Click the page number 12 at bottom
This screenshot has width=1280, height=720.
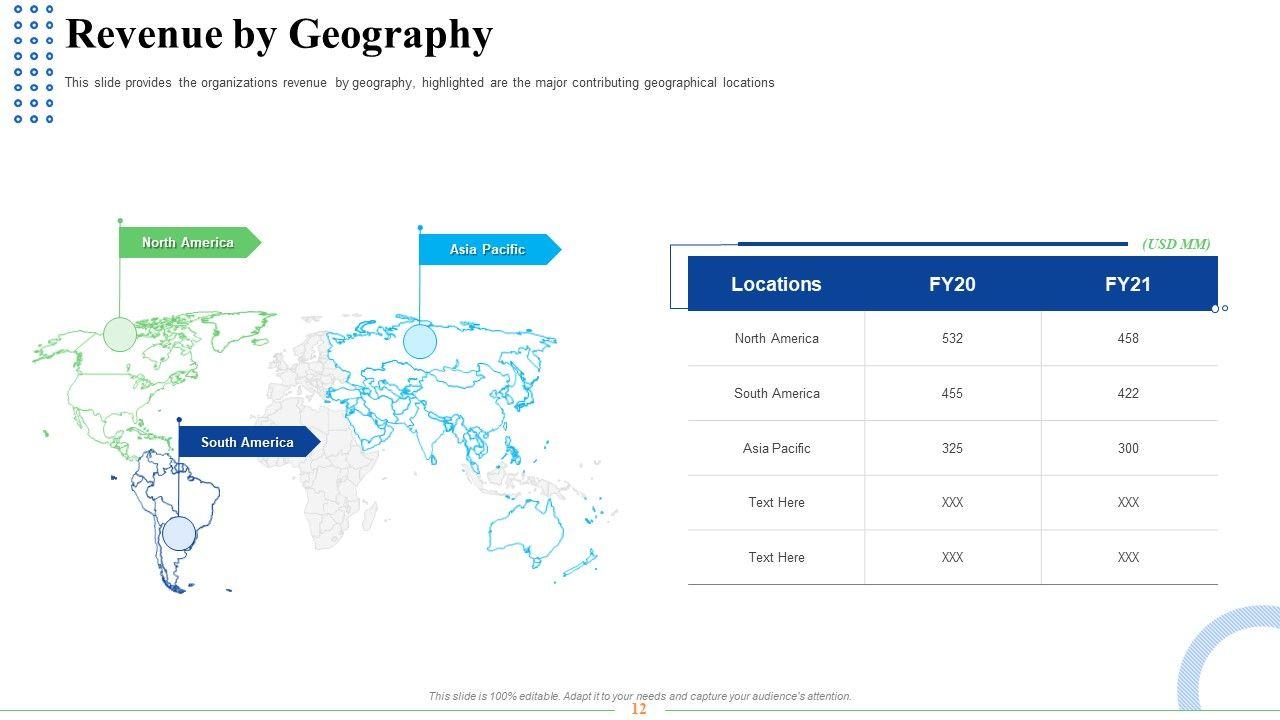click(639, 709)
